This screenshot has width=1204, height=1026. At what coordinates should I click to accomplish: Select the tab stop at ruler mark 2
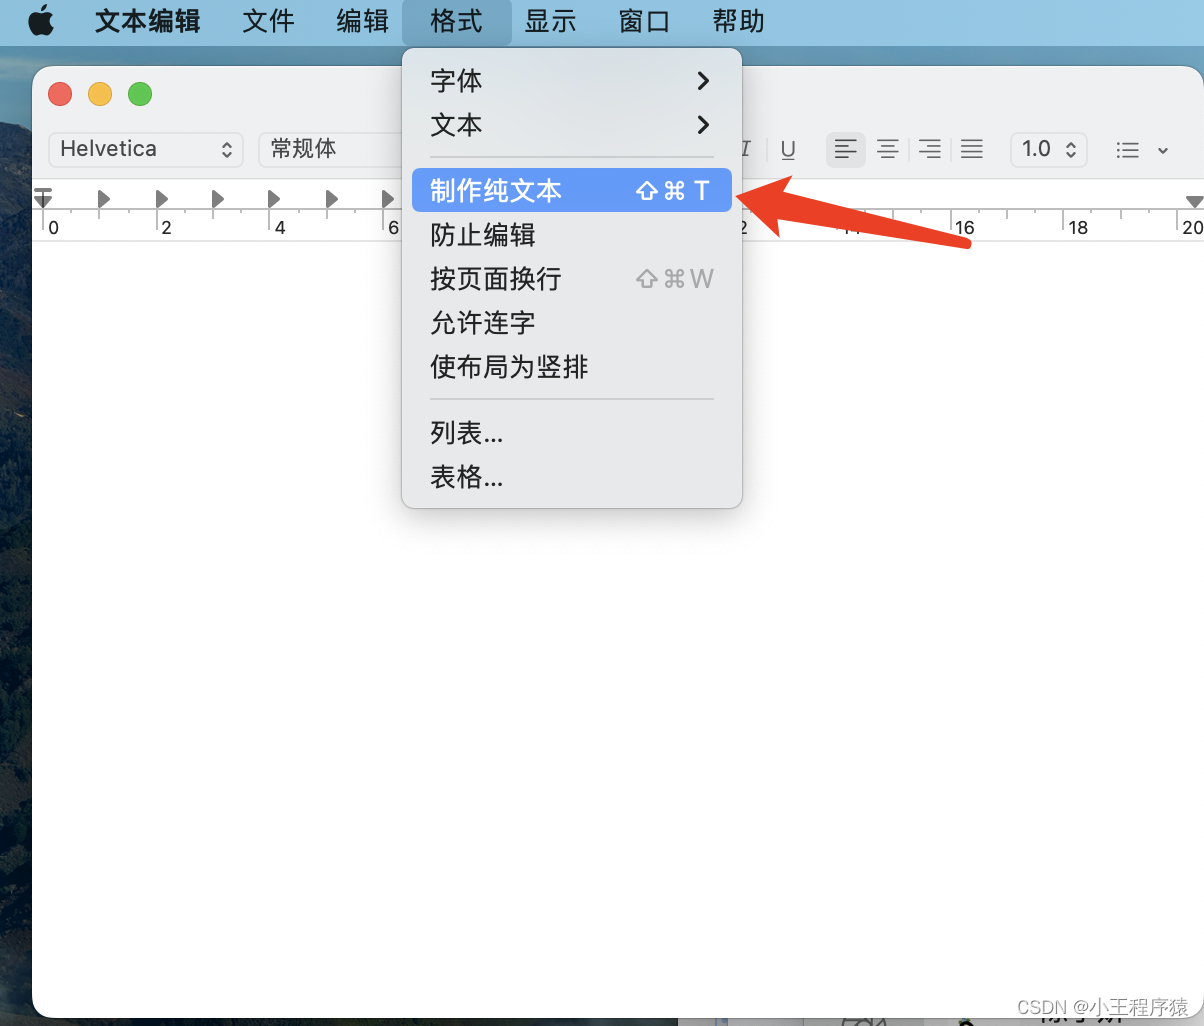point(161,199)
